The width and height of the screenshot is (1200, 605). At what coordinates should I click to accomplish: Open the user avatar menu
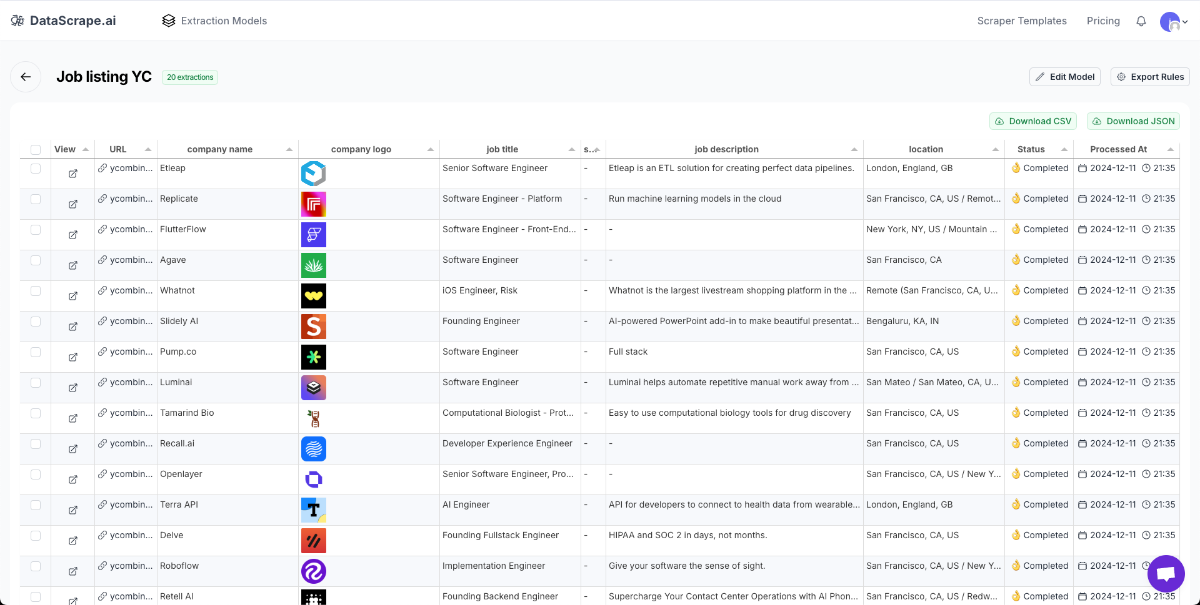(1174, 21)
